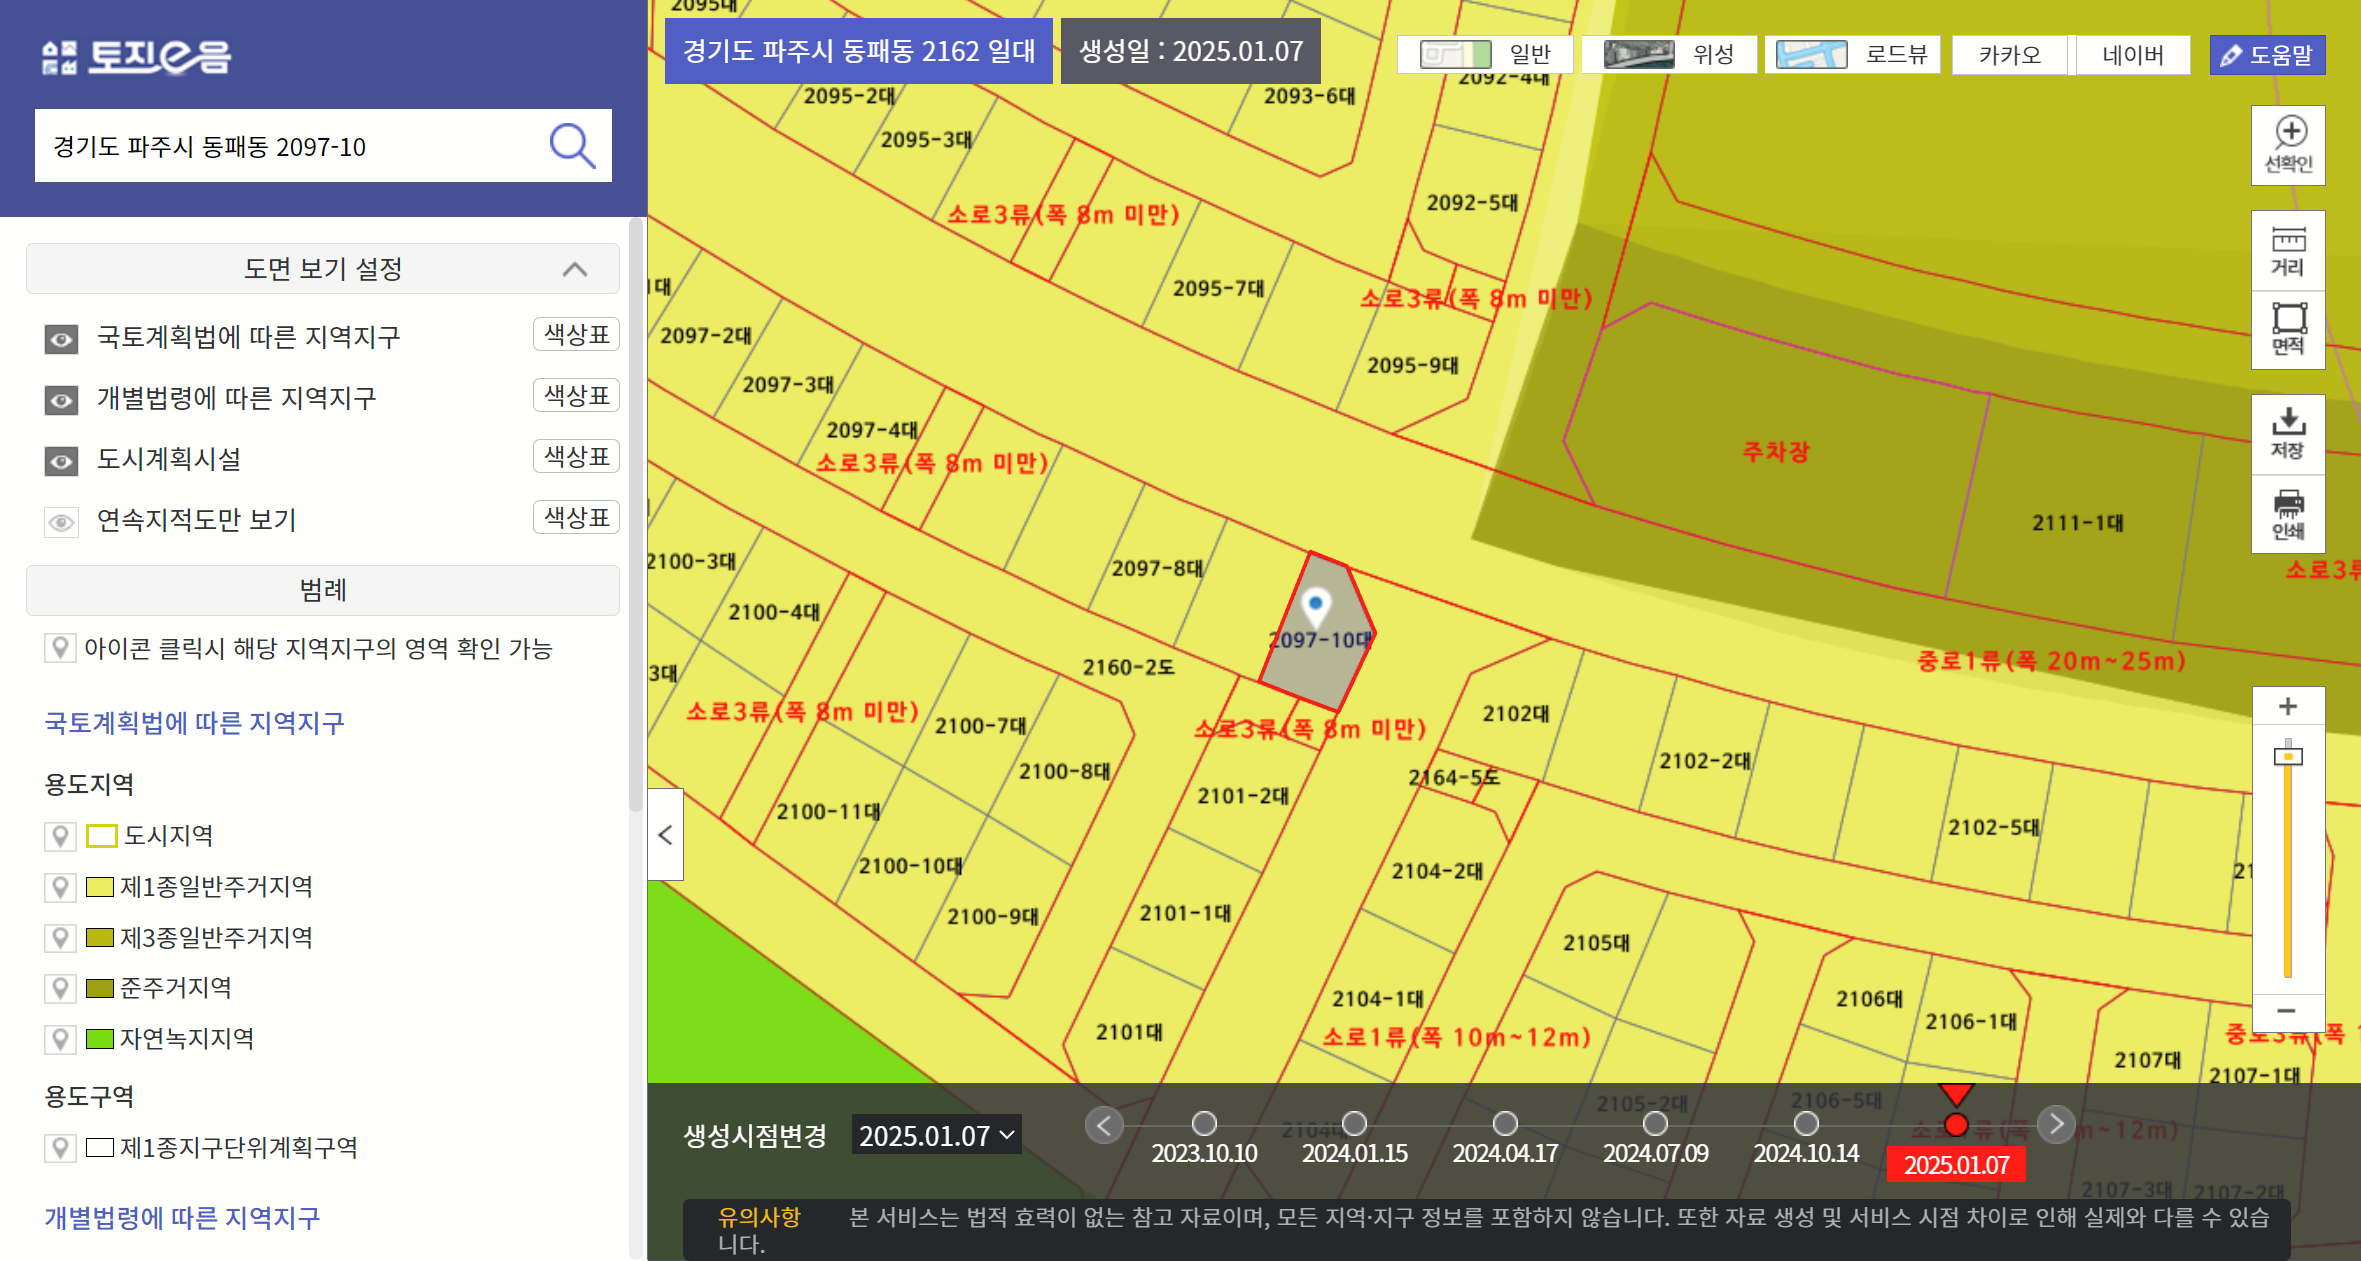Click map pin icon beside 자연녹지지역
The image size is (2361, 1261).
[60, 1039]
